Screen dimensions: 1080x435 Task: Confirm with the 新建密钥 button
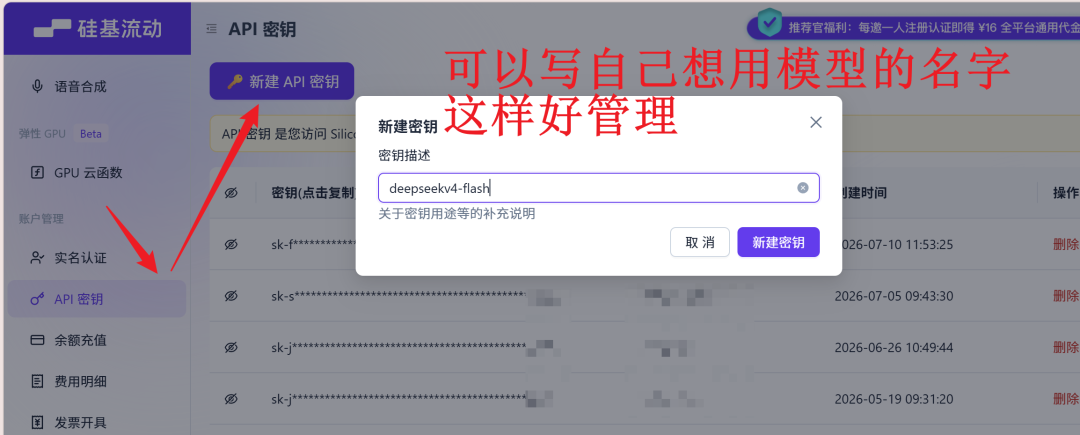[778, 242]
